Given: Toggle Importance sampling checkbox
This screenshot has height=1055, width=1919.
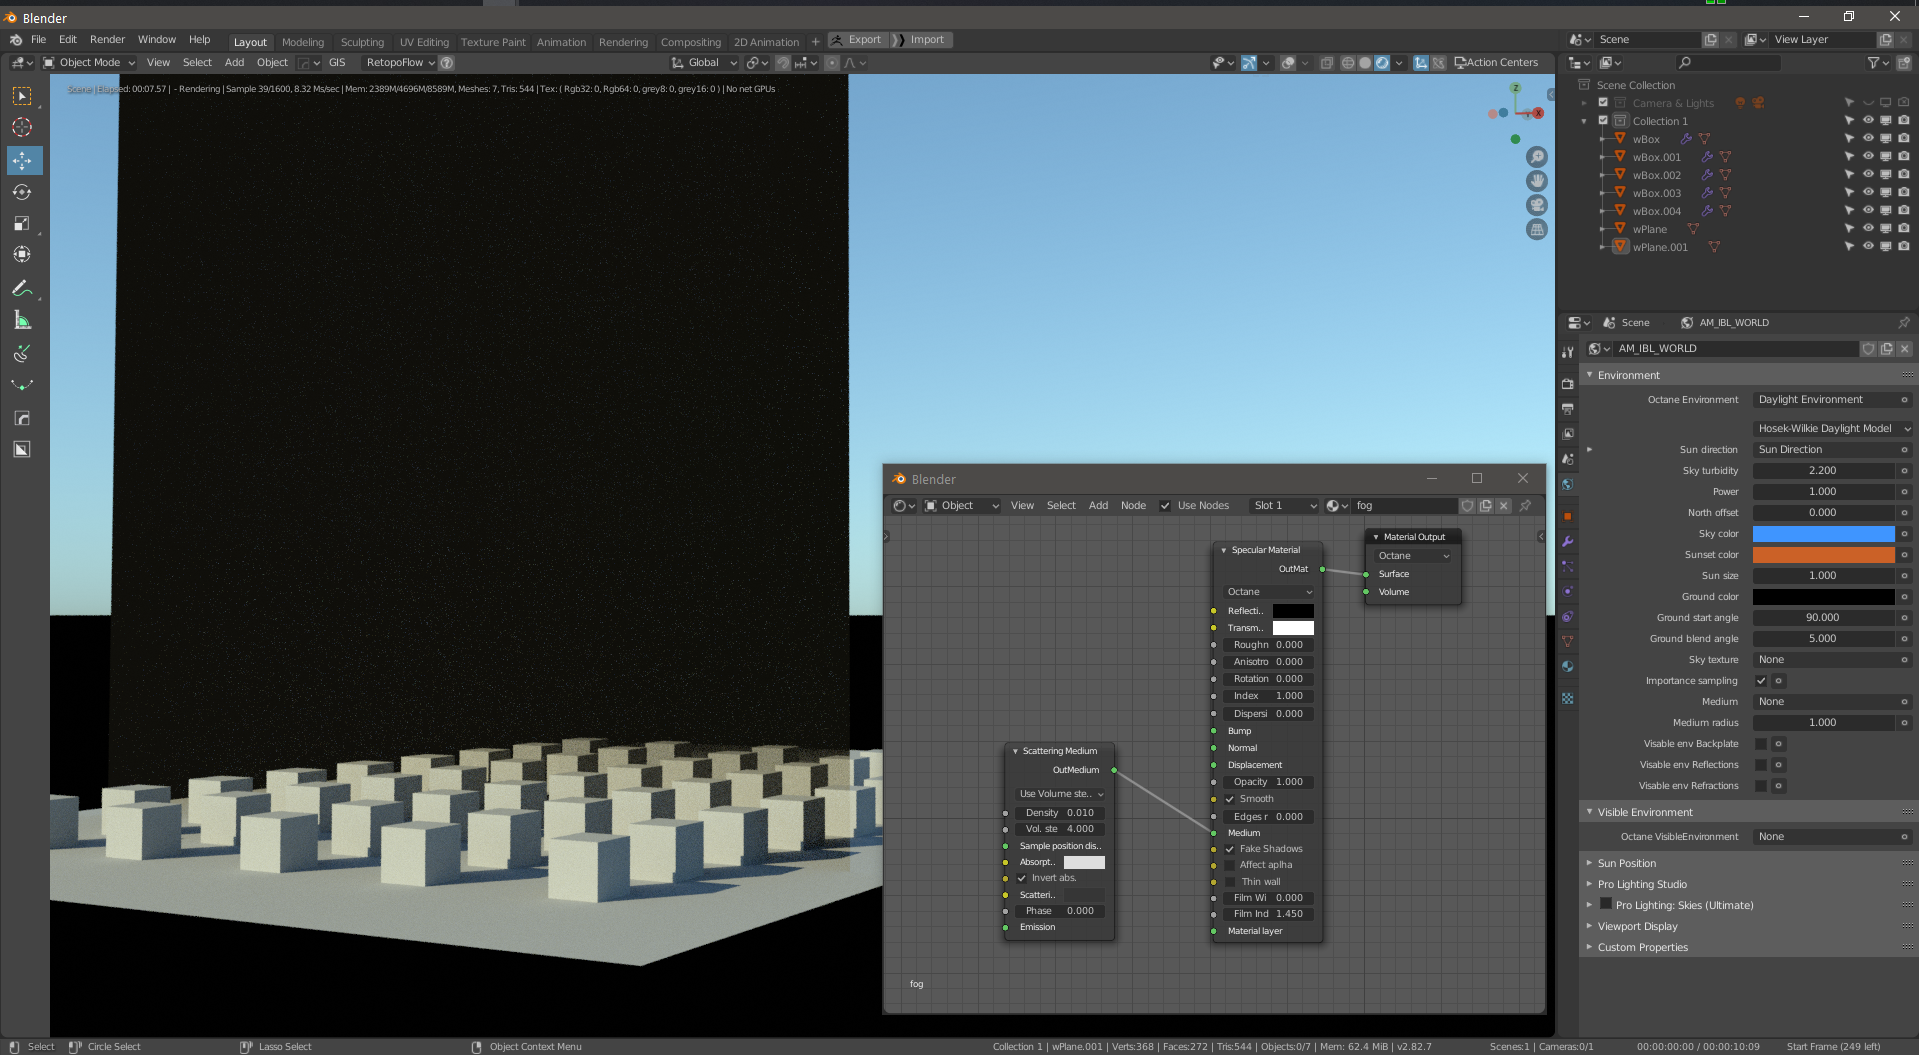Looking at the screenshot, I should pos(1761,681).
